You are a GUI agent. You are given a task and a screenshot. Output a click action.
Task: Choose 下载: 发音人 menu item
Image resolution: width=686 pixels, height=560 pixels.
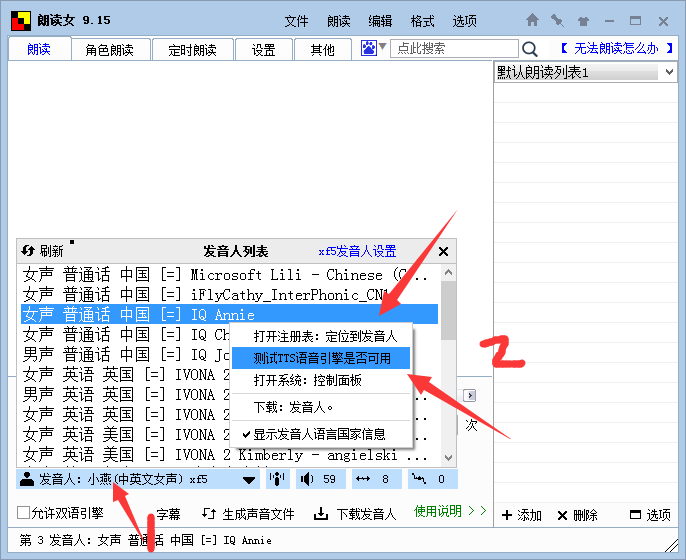click(x=321, y=407)
